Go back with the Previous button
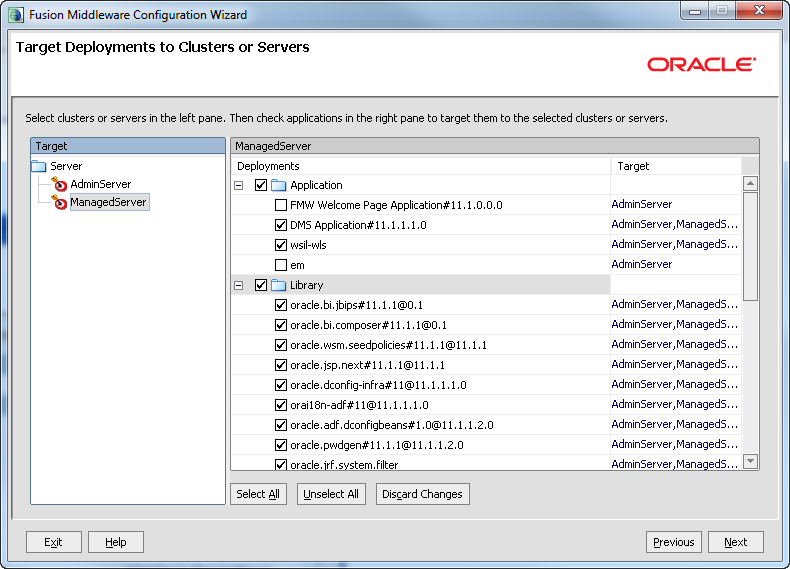Image resolution: width=790 pixels, height=569 pixels. click(674, 542)
